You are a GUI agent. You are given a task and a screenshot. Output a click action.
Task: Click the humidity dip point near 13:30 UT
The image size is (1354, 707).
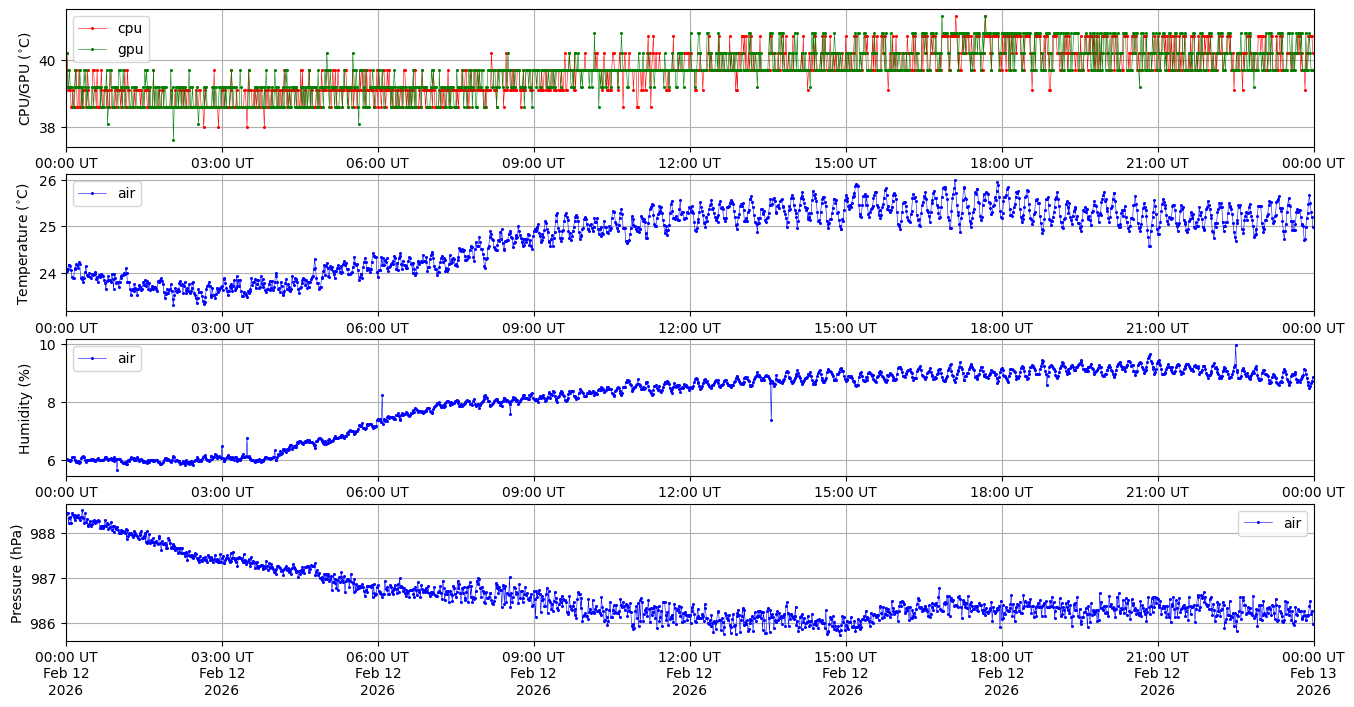click(771, 420)
